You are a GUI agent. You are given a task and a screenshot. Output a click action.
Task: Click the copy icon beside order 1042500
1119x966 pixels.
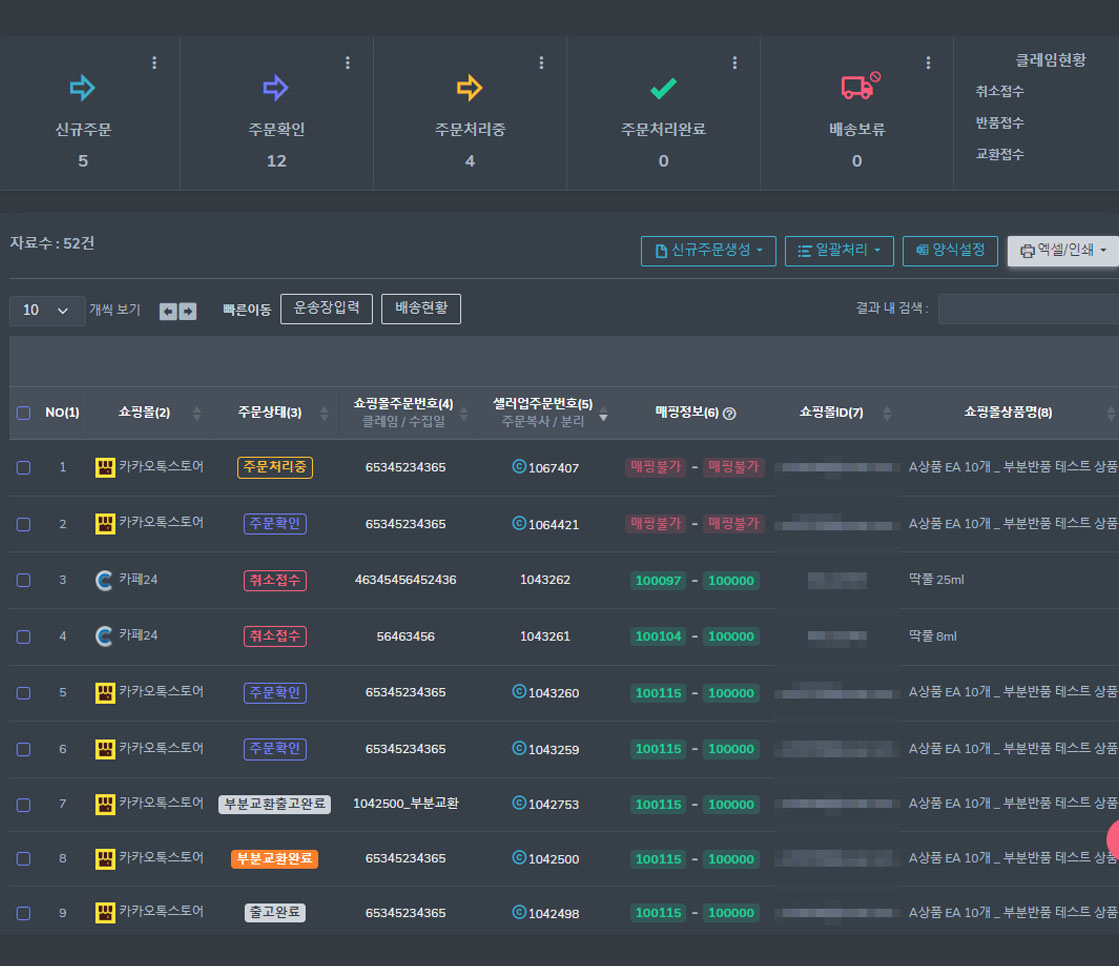pyautogui.click(x=519, y=858)
